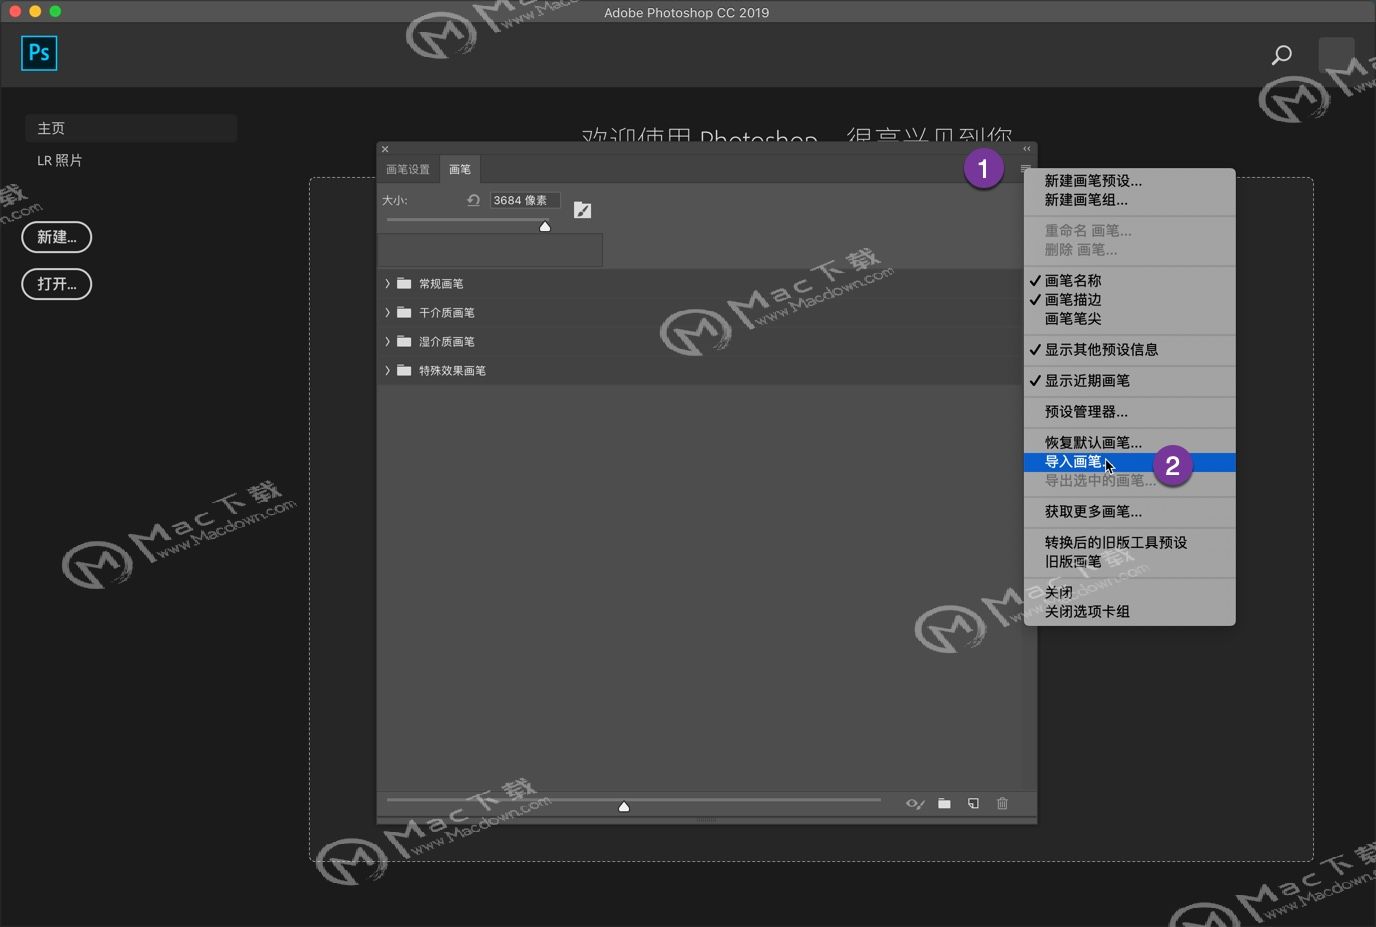Click the 湿介质画笔 group name
This screenshot has height=927, width=1376.
point(447,342)
